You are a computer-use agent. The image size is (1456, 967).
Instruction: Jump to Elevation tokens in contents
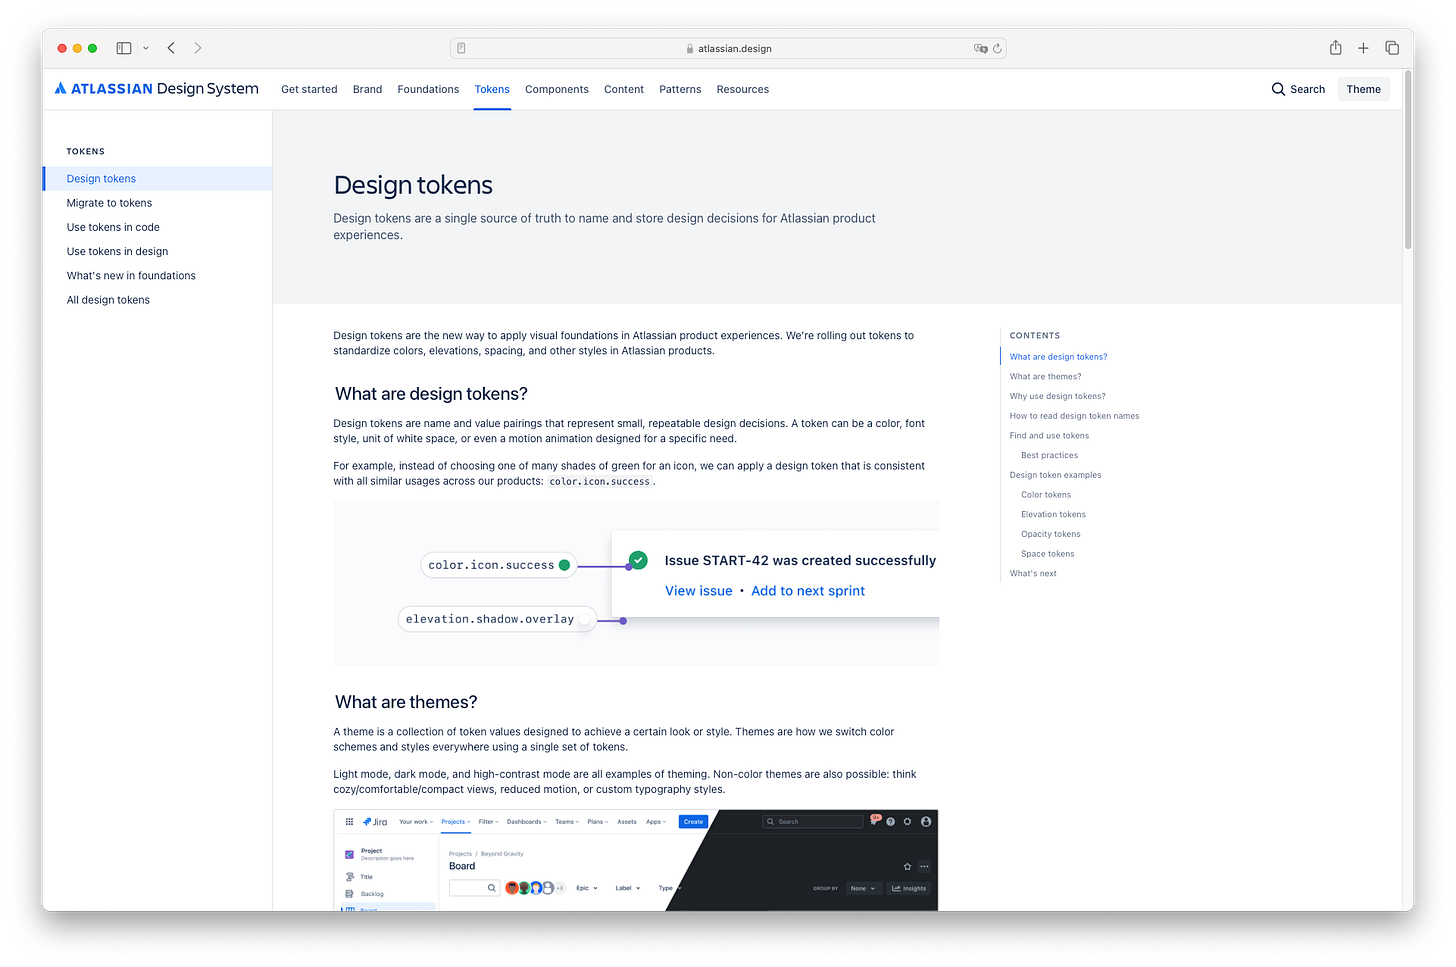click(1053, 514)
